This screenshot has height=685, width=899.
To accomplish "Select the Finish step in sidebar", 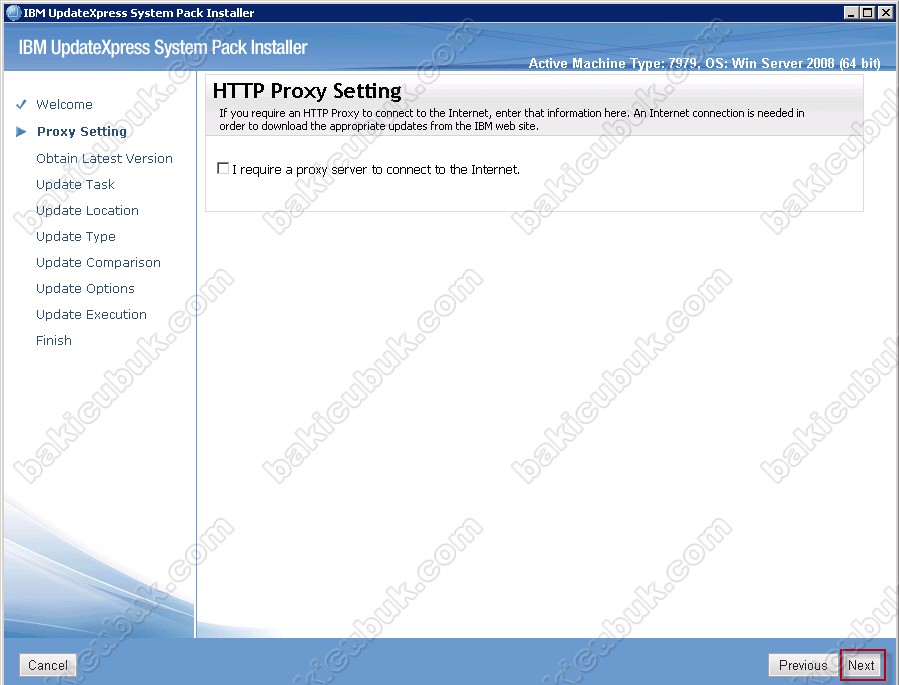I will 54,340.
